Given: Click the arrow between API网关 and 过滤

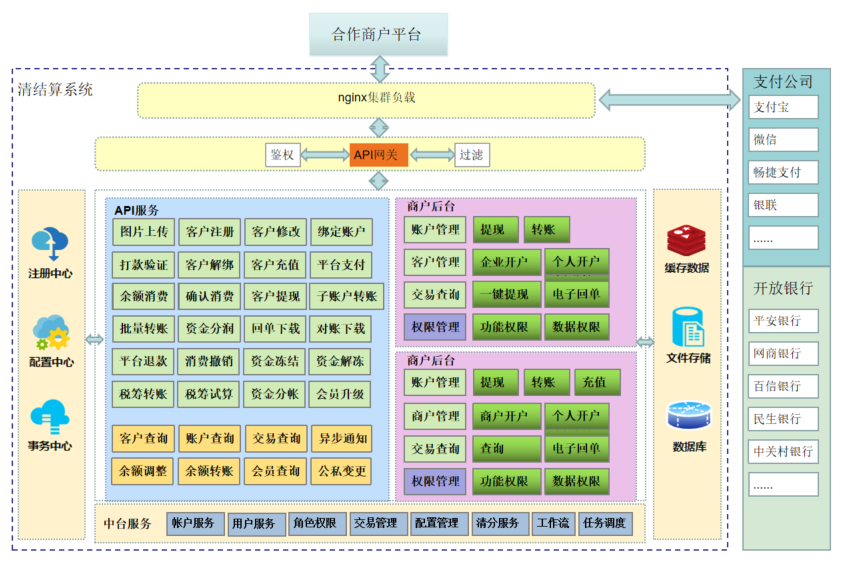Looking at the screenshot, I should (x=431, y=155).
